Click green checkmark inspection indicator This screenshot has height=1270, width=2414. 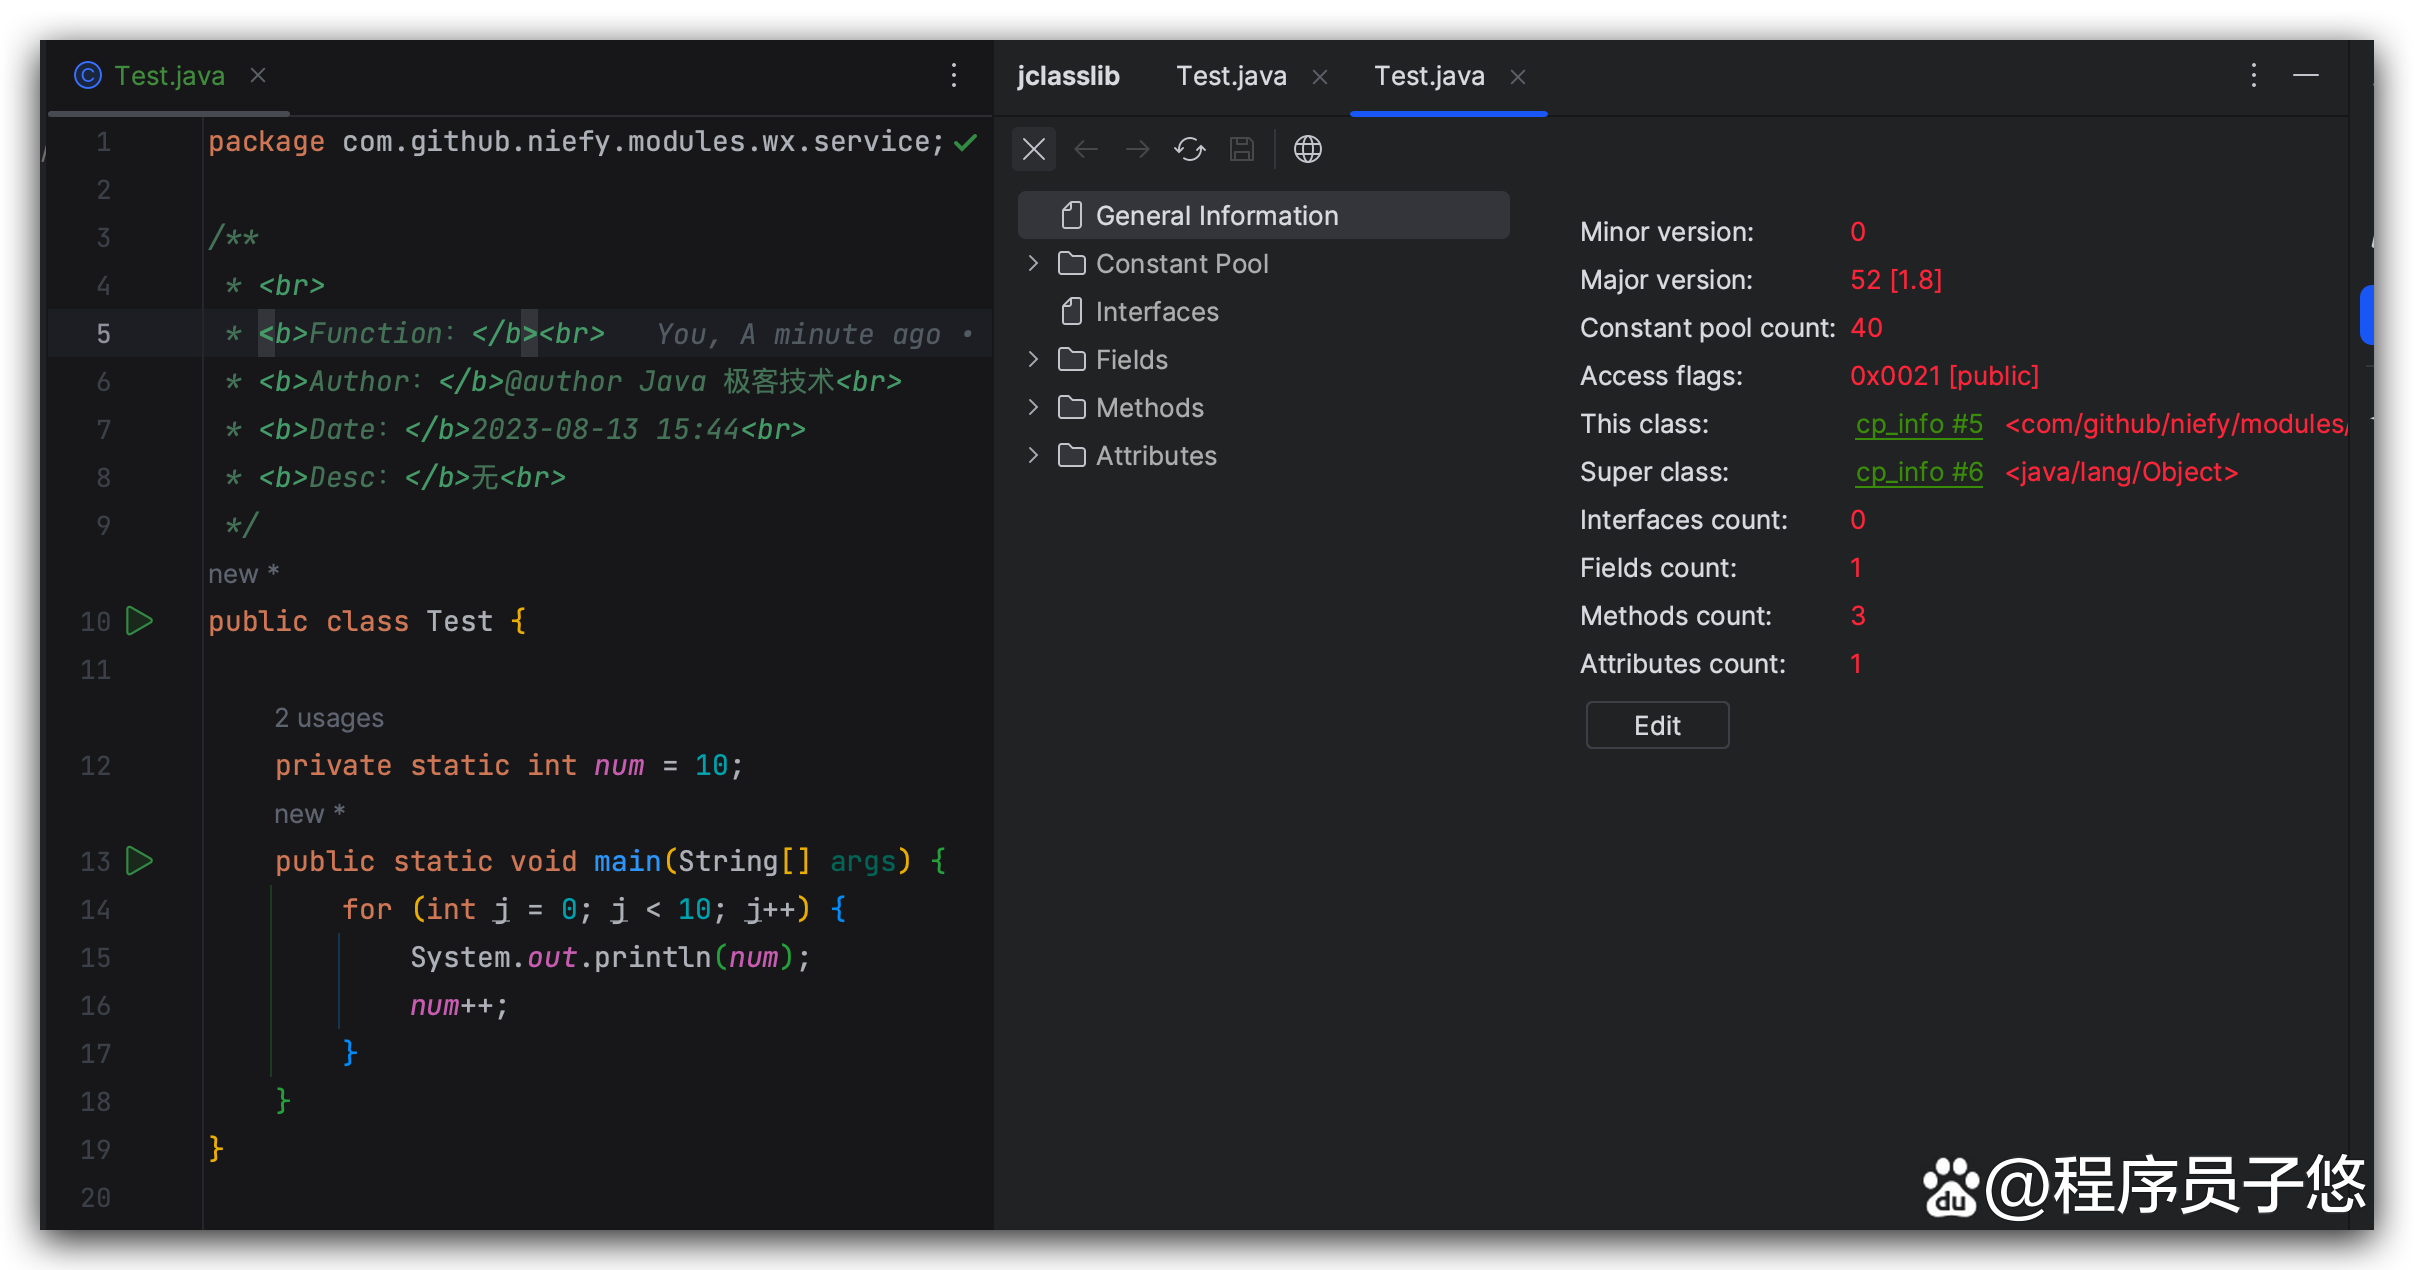click(966, 142)
